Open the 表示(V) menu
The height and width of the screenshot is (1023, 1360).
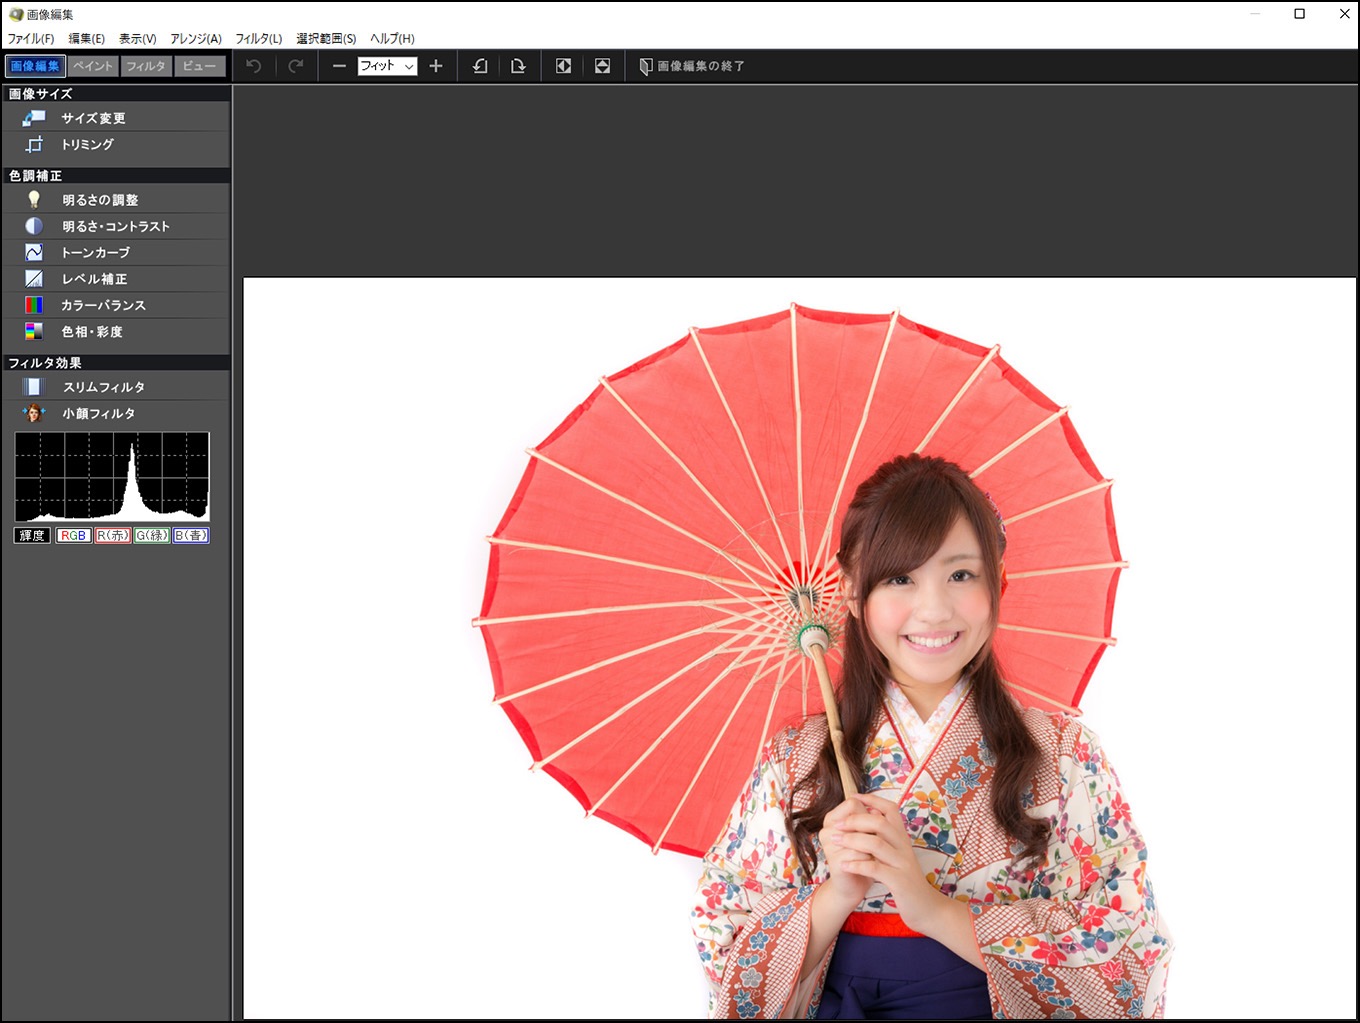click(137, 39)
